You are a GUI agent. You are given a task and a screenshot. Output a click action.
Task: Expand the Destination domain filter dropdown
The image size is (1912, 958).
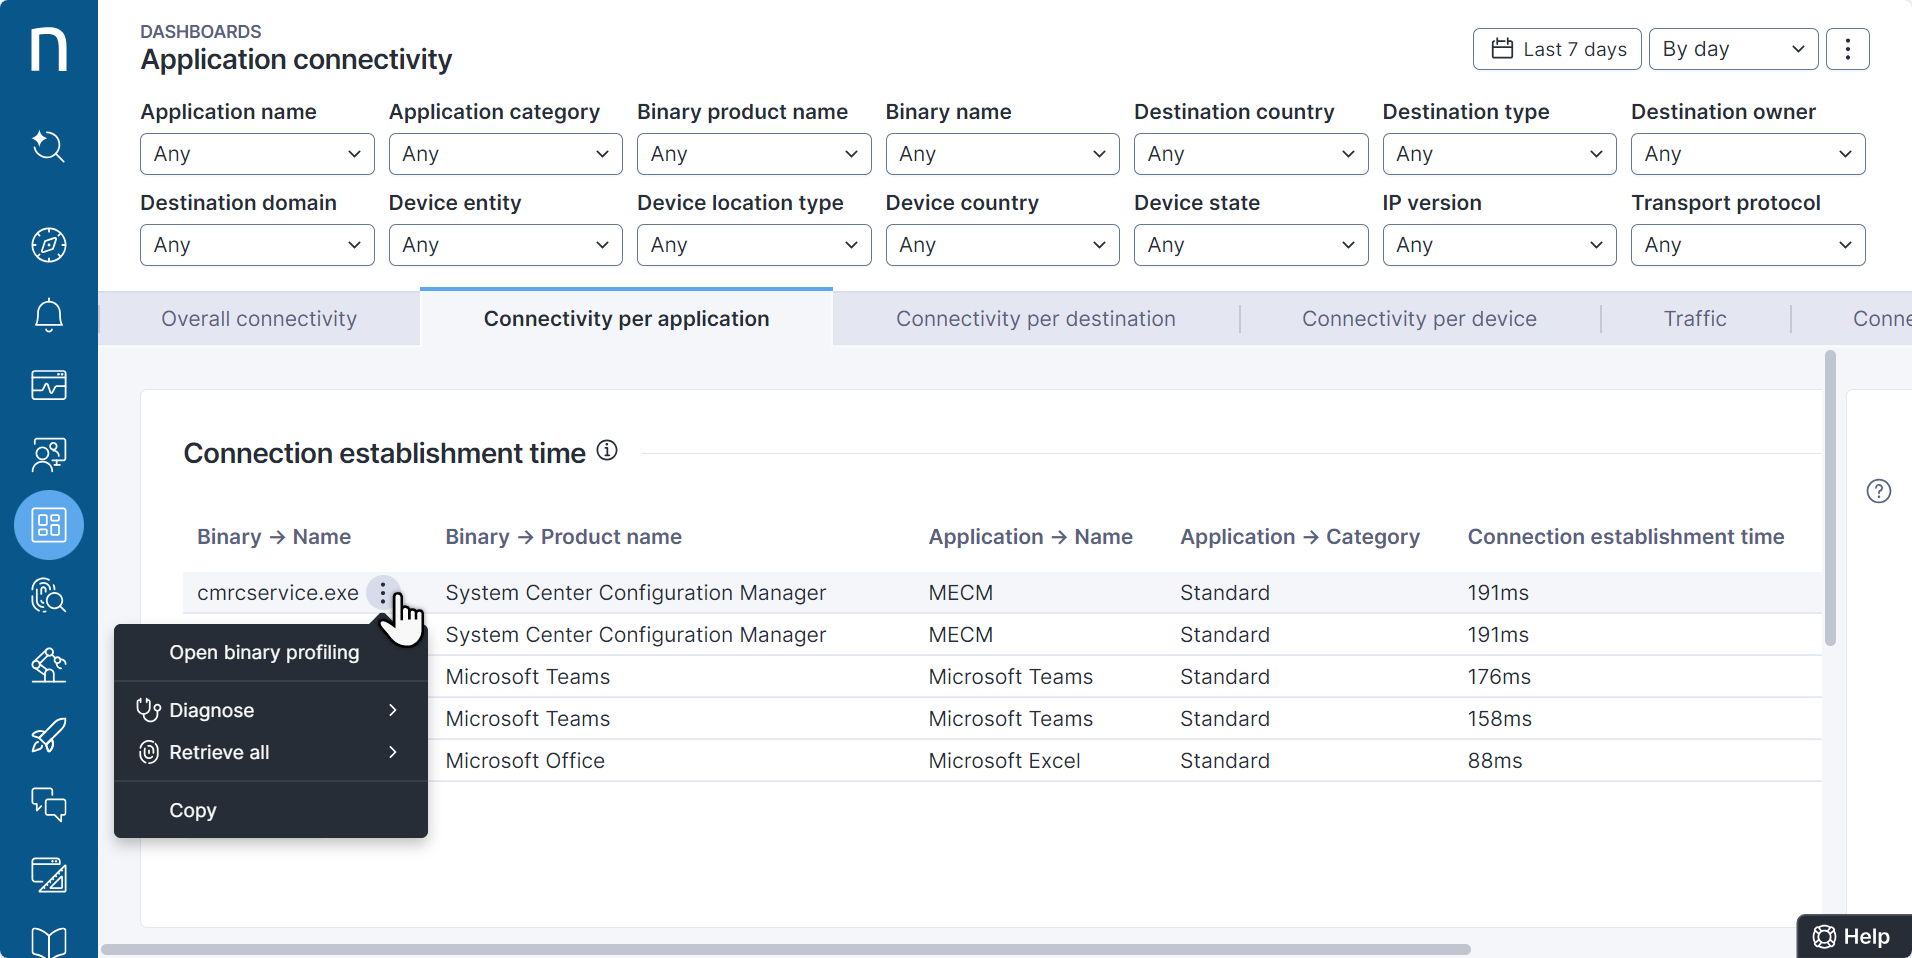point(257,245)
